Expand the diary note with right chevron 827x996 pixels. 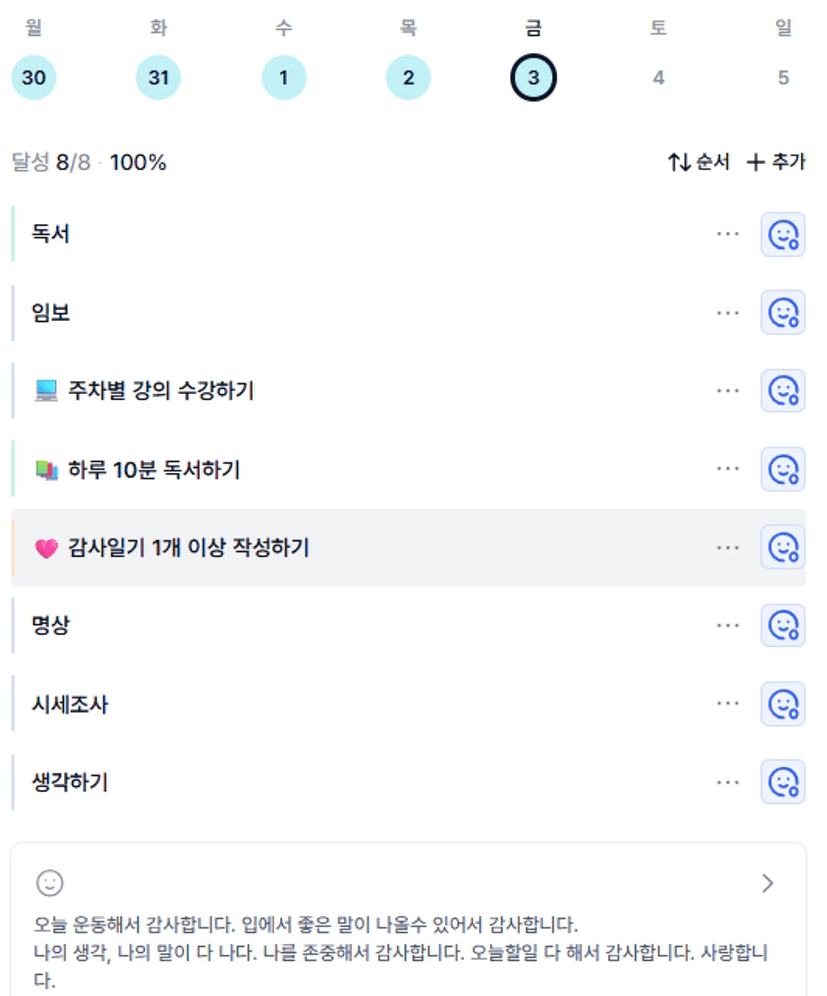click(x=767, y=882)
